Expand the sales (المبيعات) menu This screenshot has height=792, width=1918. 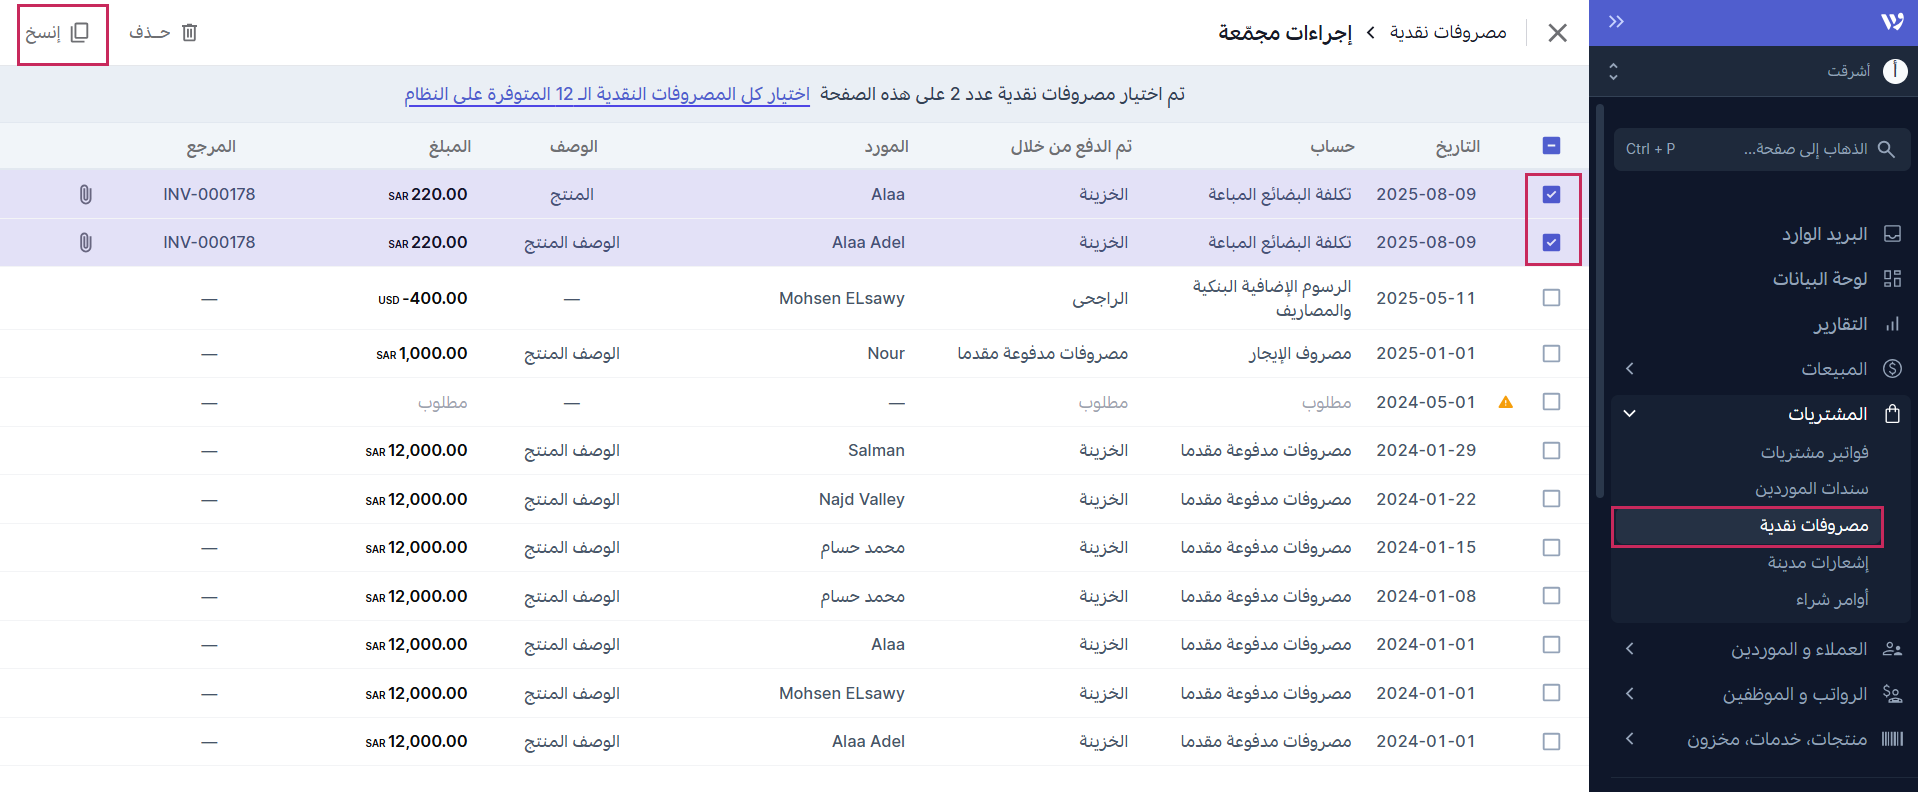[x=1630, y=369]
